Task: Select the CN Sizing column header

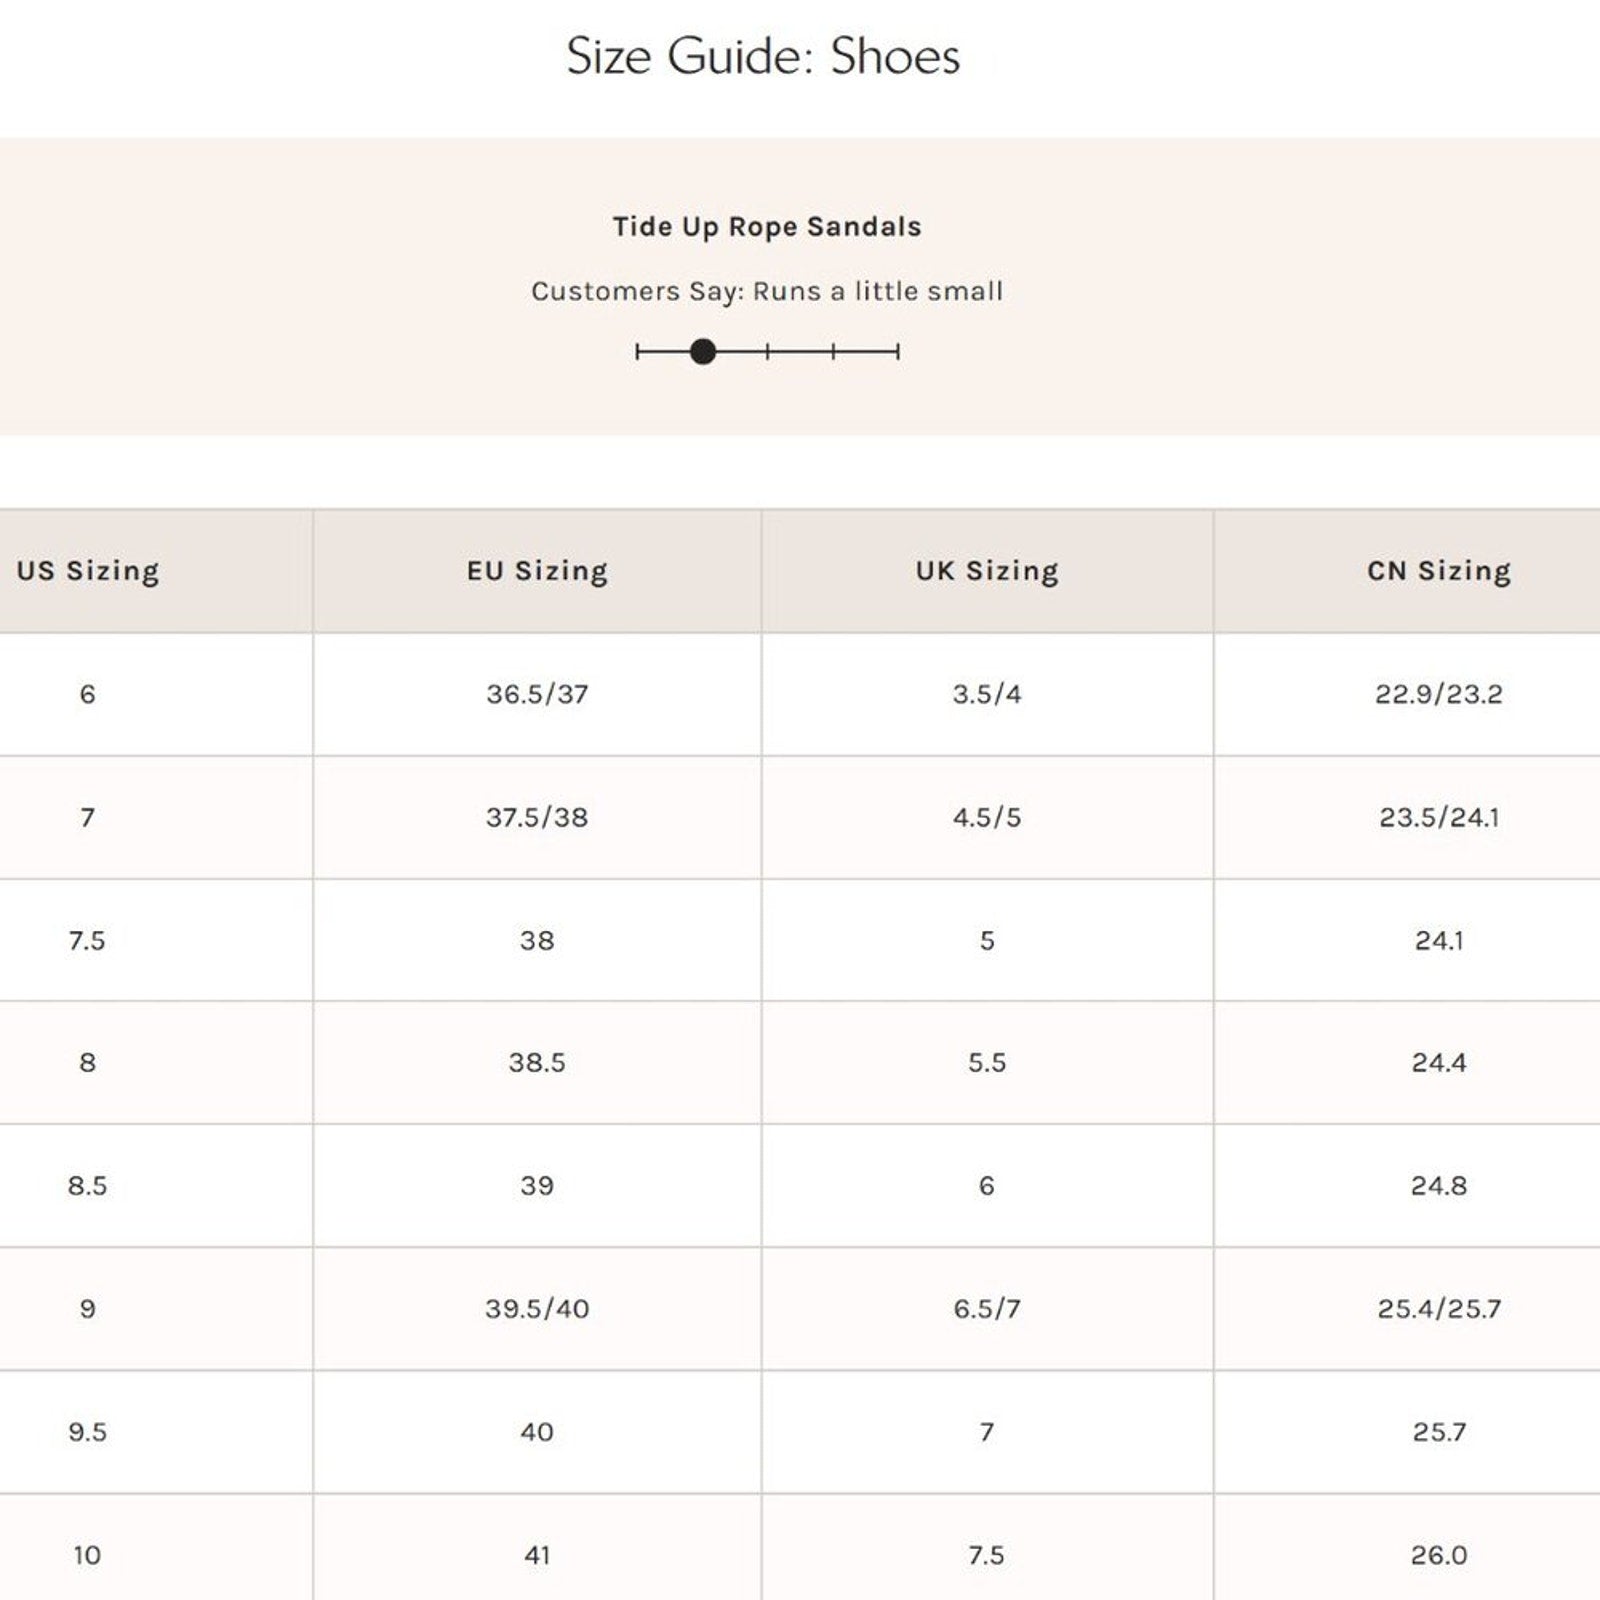Action: pos(1439,571)
